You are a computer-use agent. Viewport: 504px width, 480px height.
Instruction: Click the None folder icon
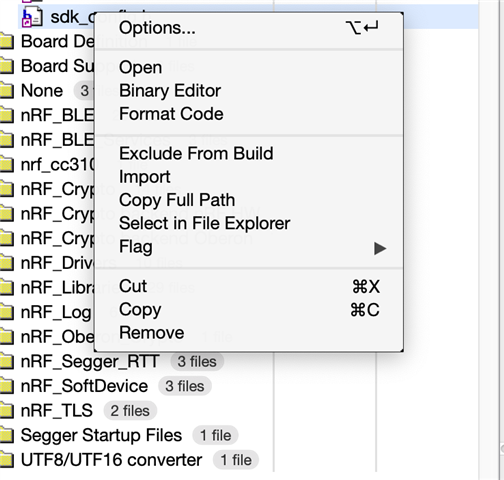pyautogui.click(x=7, y=91)
